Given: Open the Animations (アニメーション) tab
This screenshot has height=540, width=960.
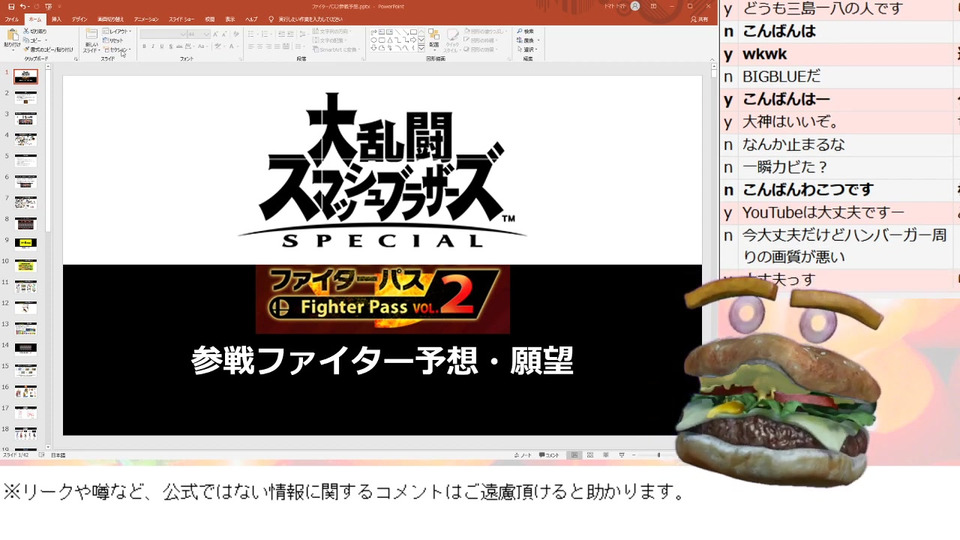Looking at the screenshot, I should pyautogui.click(x=146, y=20).
